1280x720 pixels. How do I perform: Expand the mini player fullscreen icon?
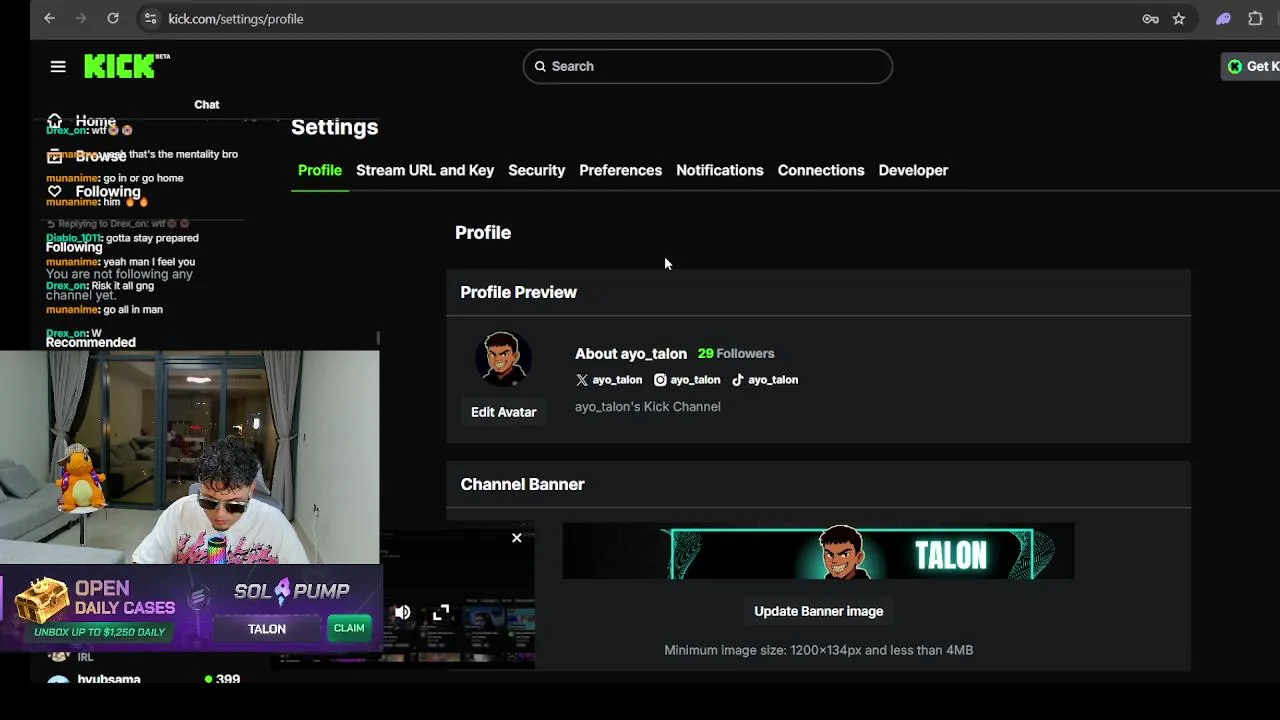tap(441, 612)
